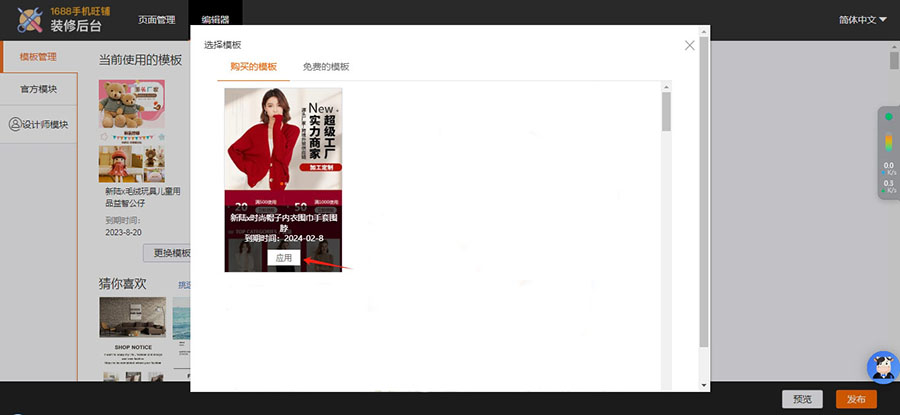Click the 新陆x毛绒玩具儿童用品 template name
The width and height of the screenshot is (900, 415).
[143, 197]
